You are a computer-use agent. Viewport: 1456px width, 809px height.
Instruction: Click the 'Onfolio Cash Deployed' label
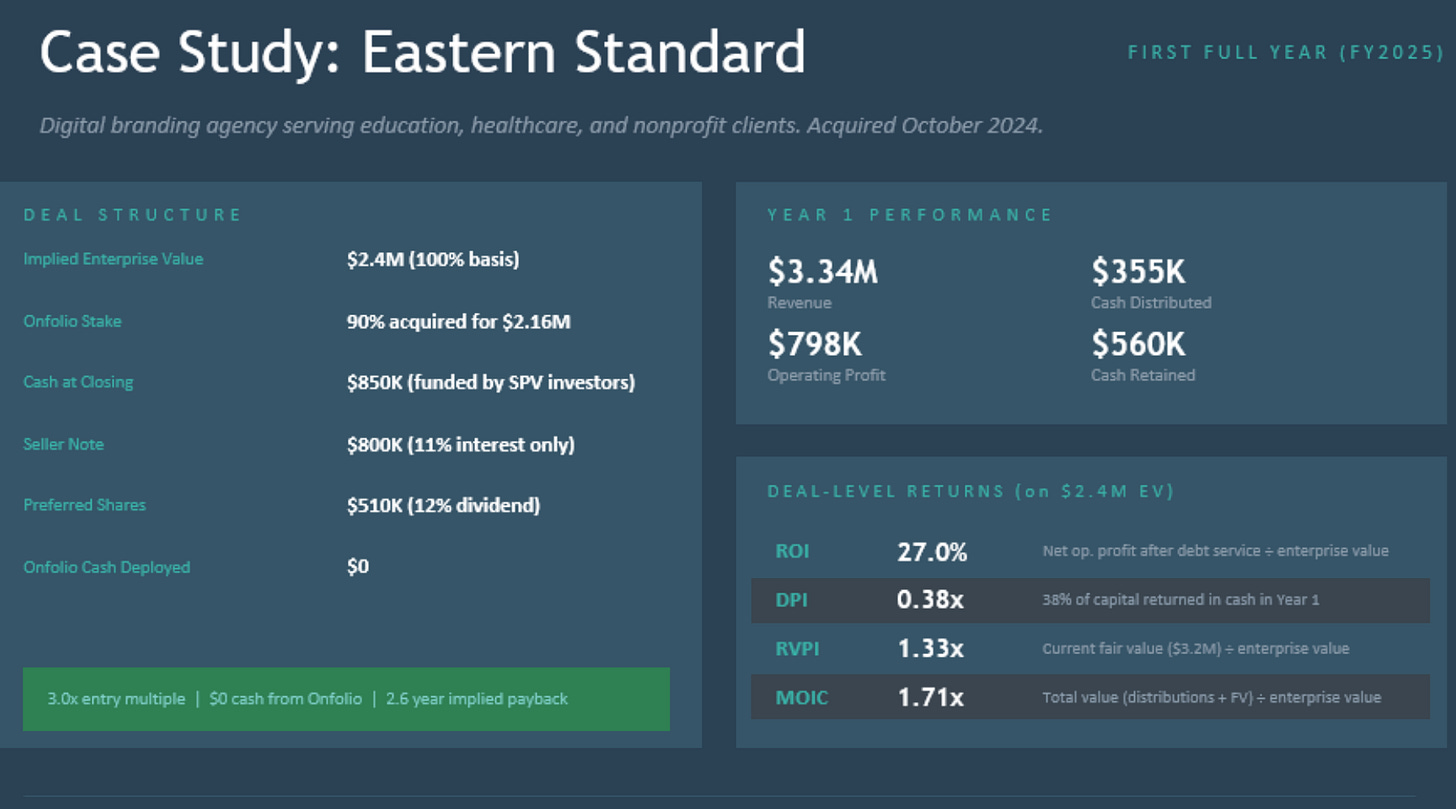click(106, 567)
